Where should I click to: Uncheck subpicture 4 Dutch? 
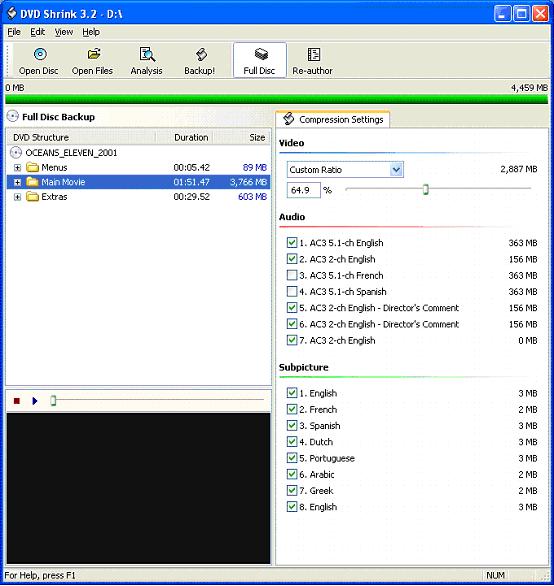[292, 442]
